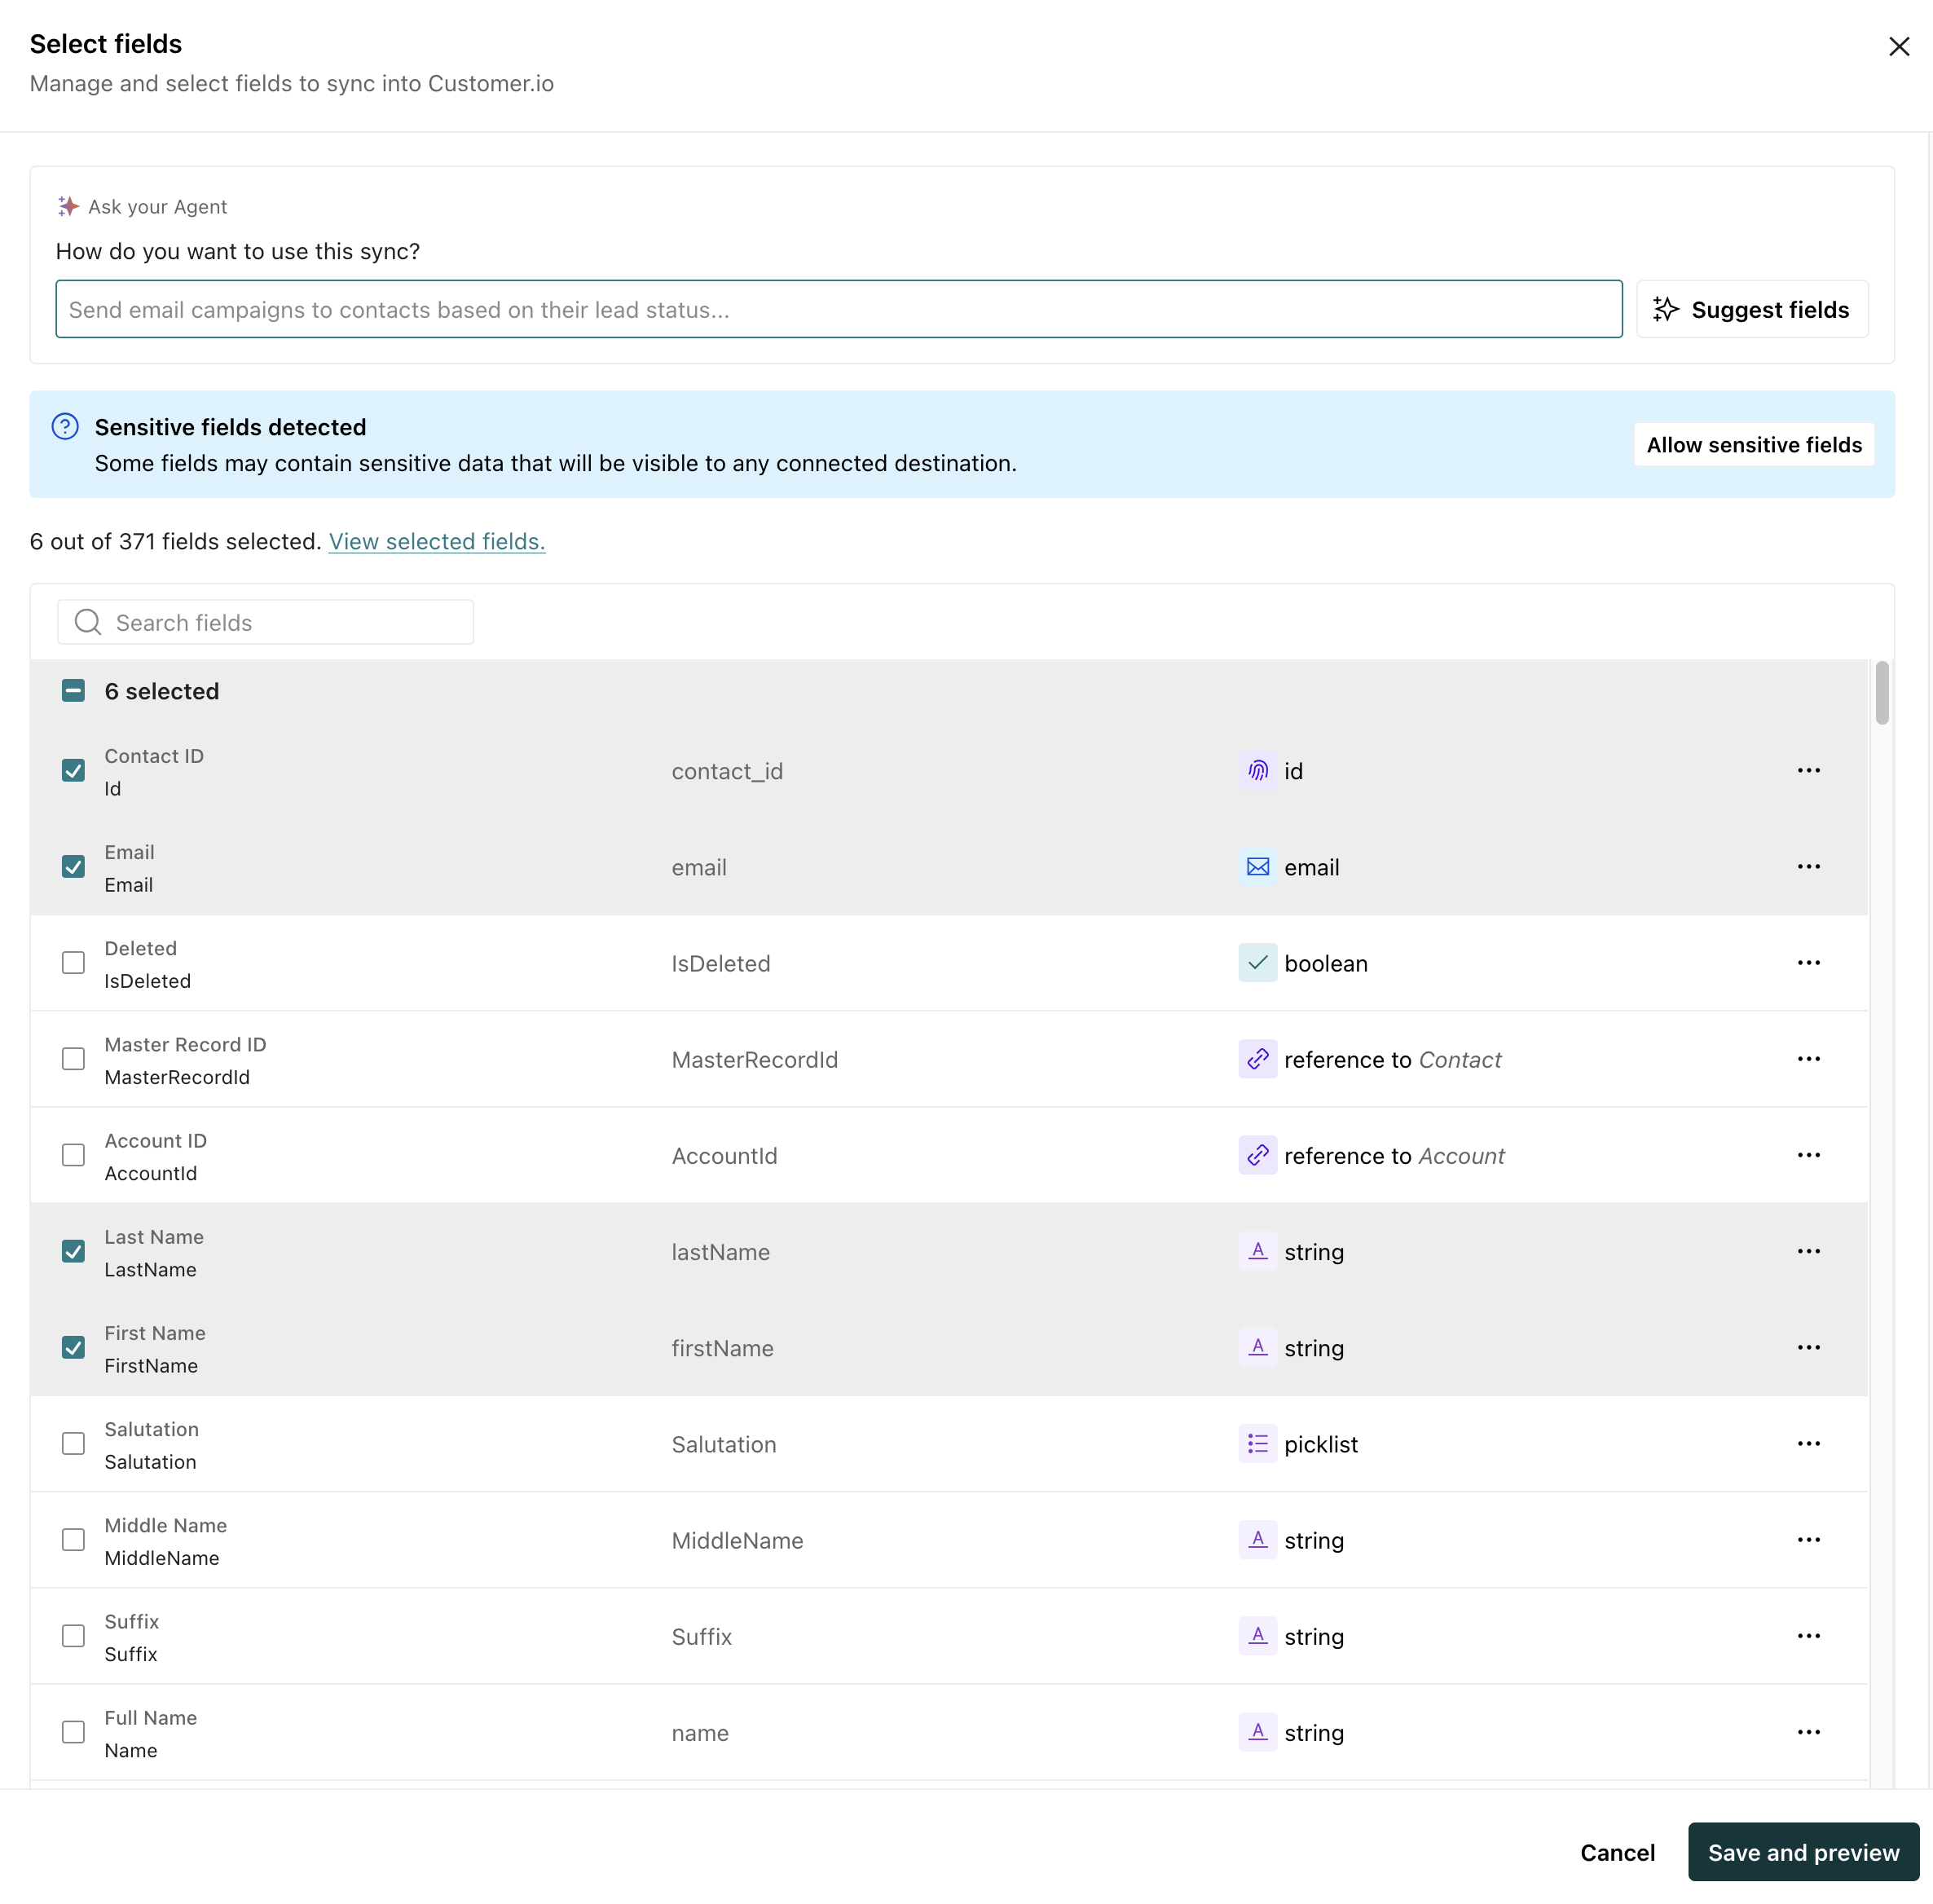Viewport: 1933px width, 1904px height.
Task: Uncheck the Last Name field
Action: [x=73, y=1251]
